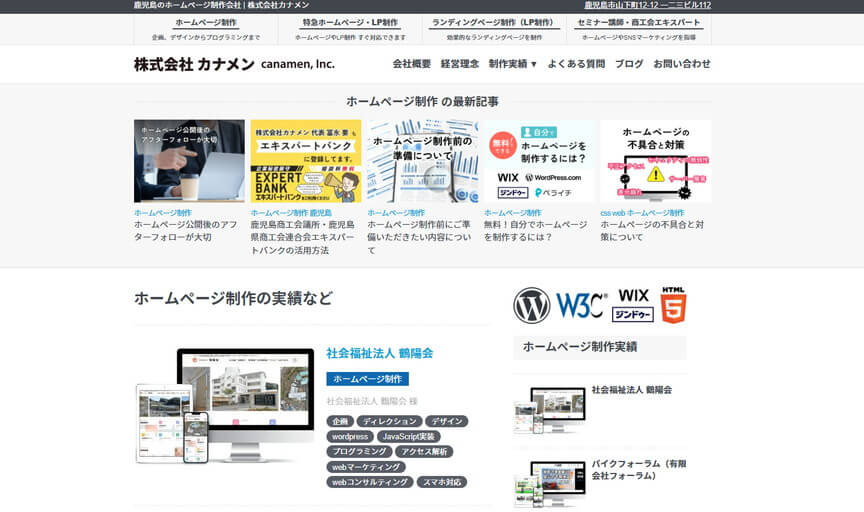Screen dimensions: 864x512
Task: Click the gray text 社会福祉法人 鶴陽会 様
Action: [x=372, y=401]
